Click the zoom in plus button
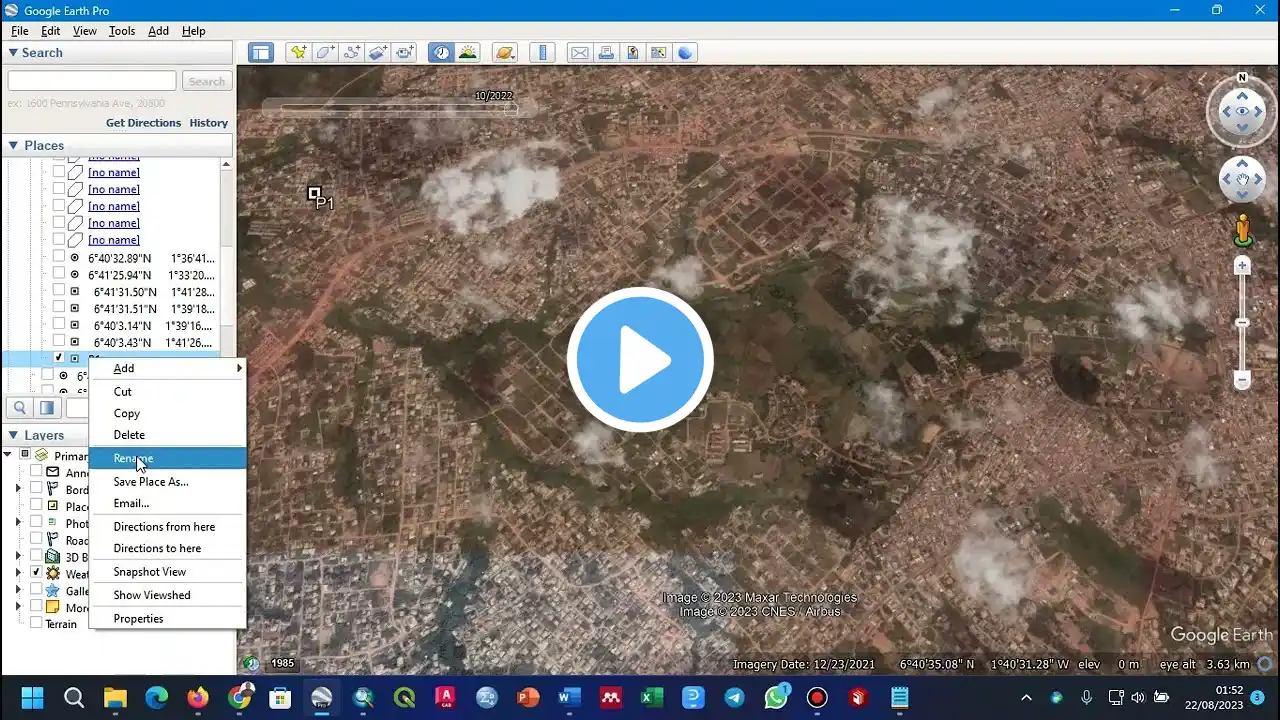Screen dimensions: 1280x720 click(1242, 266)
